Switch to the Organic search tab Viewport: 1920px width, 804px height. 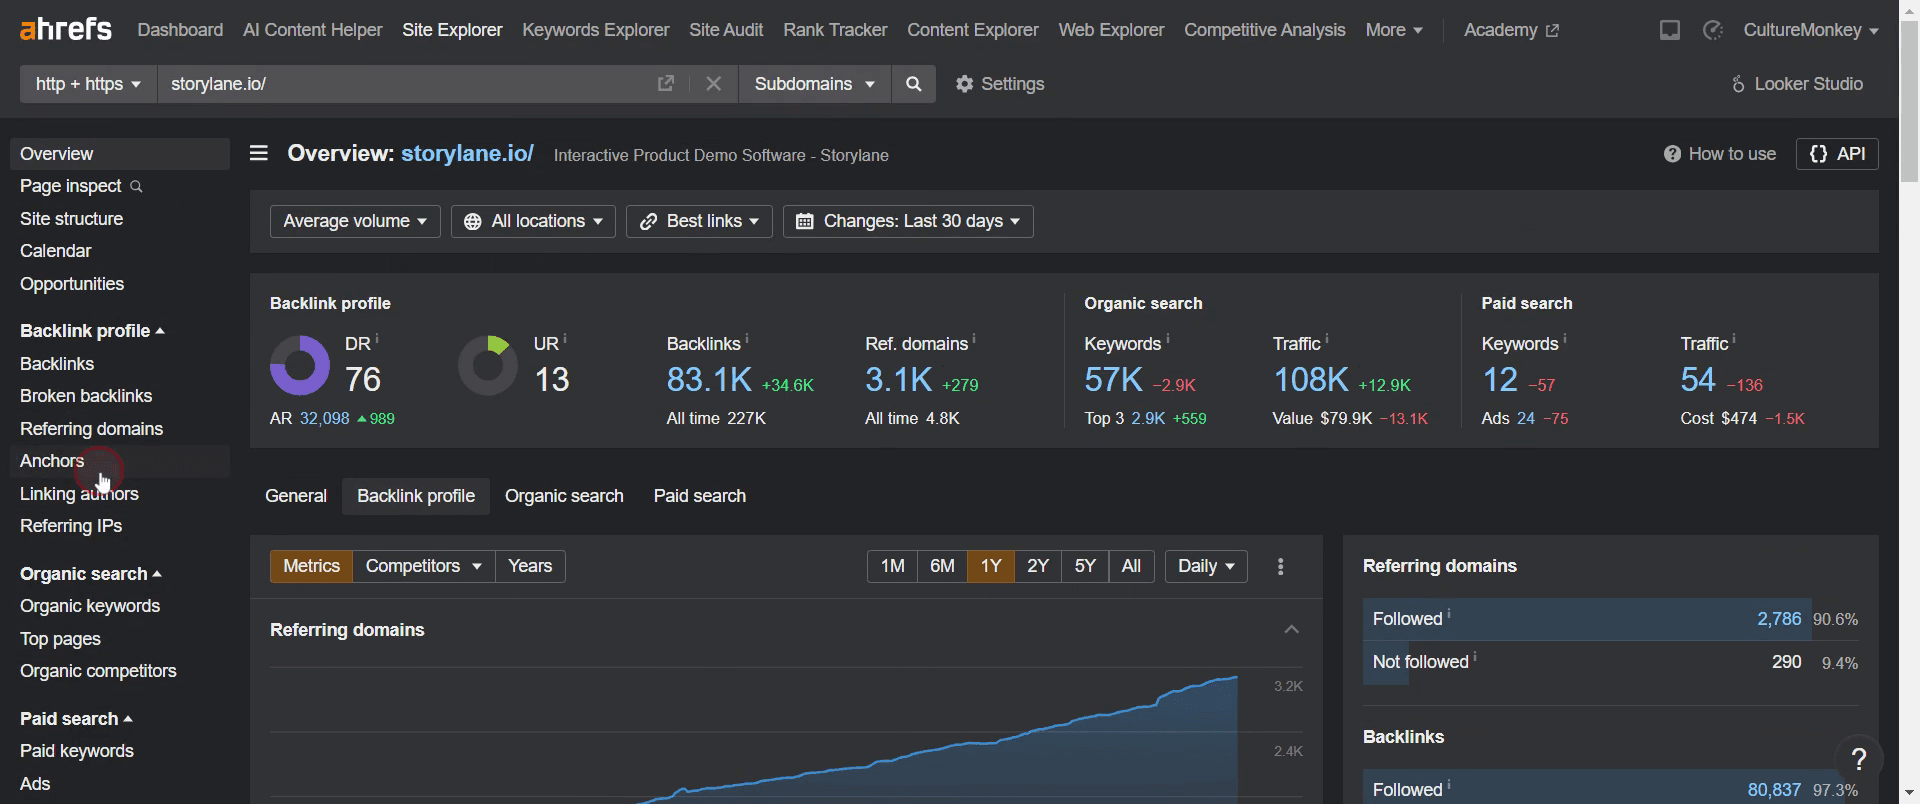pos(564,496)
